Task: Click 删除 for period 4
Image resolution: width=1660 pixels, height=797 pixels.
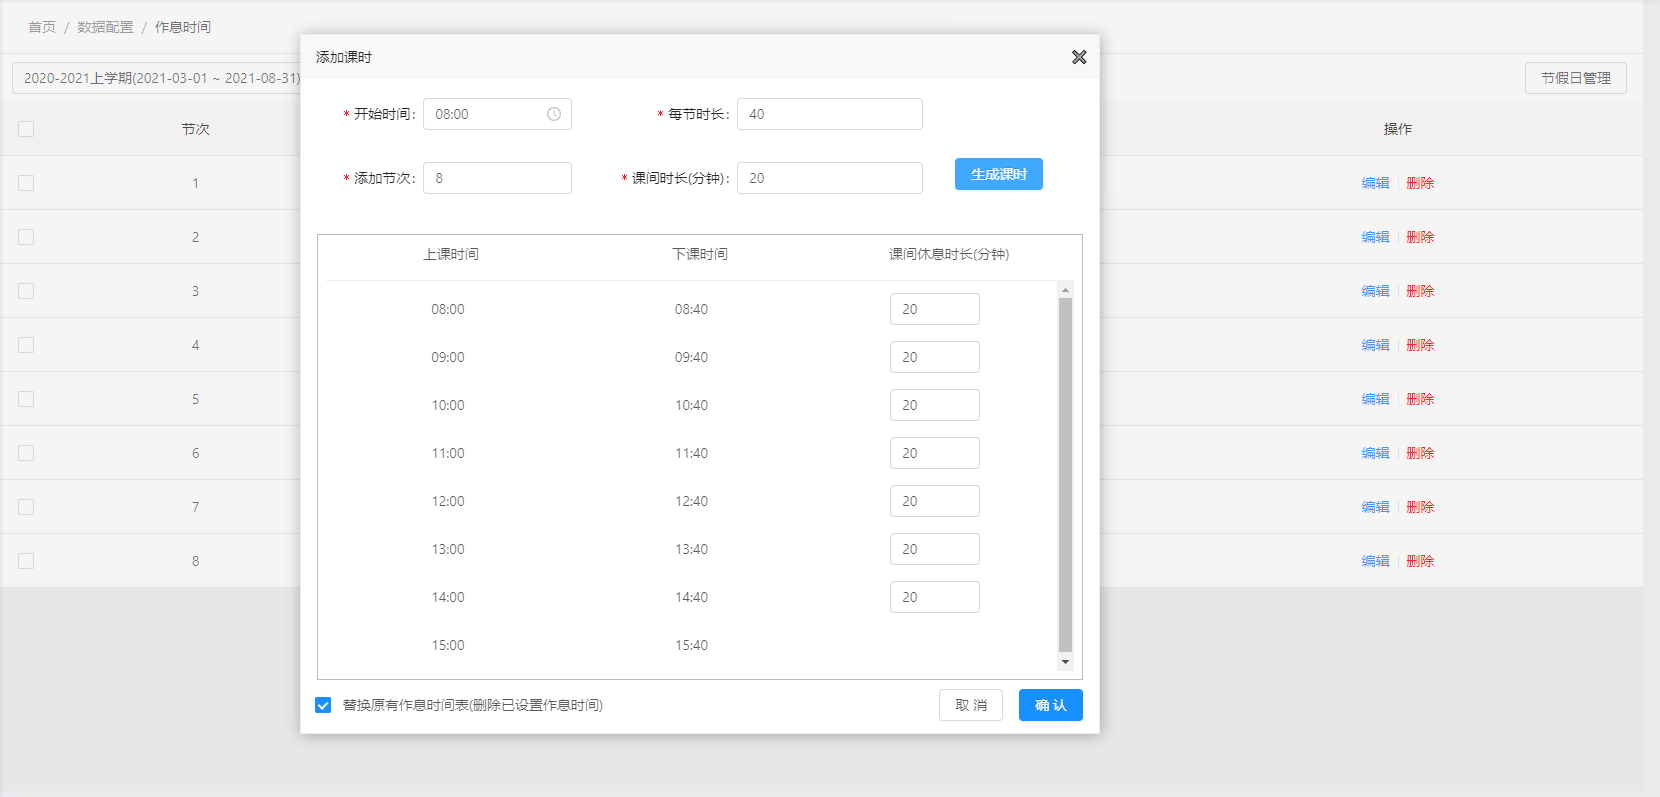Action: pos(1420,345)
